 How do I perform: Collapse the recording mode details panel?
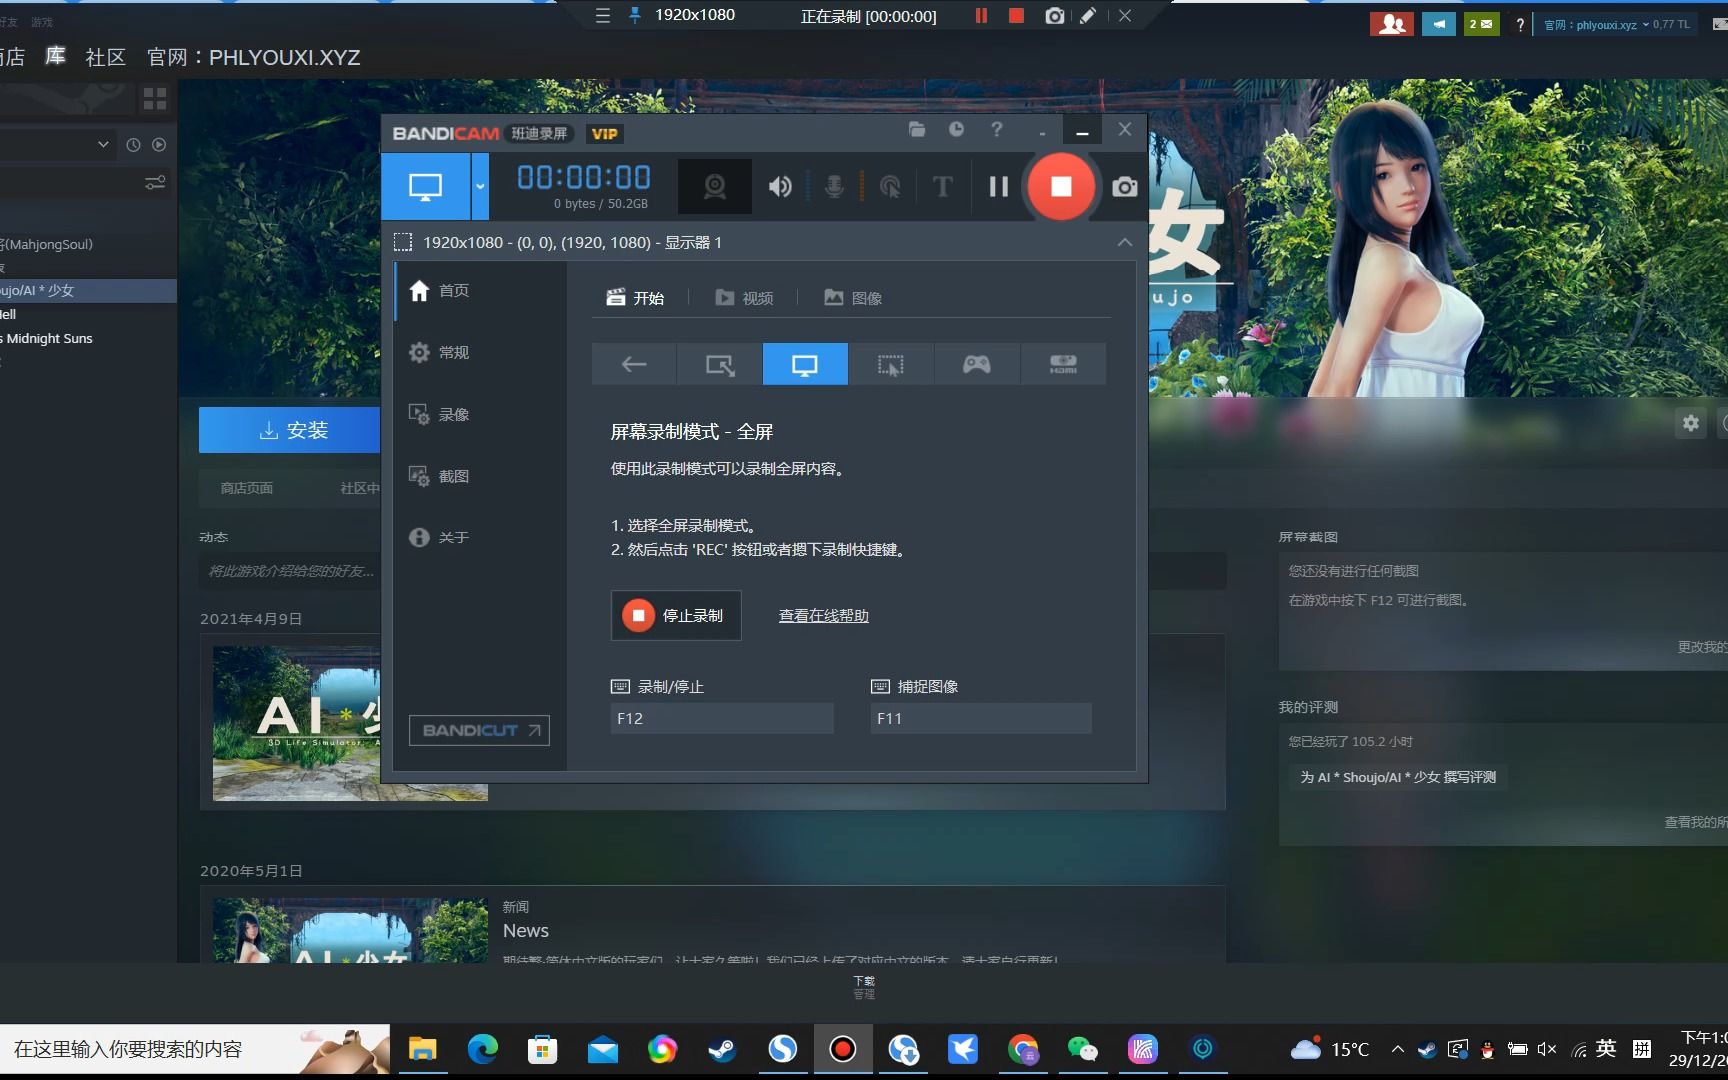click(x=1124, y=242)
